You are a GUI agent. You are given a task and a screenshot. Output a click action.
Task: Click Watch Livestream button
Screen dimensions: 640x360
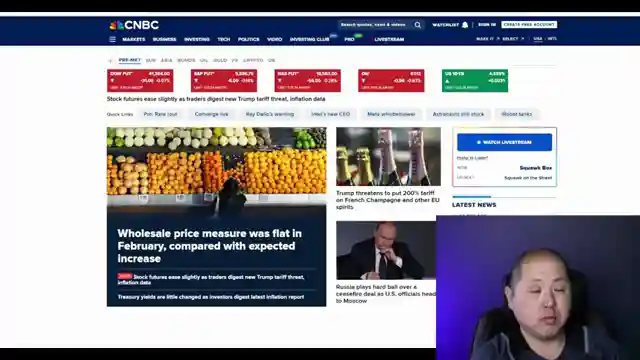tap(504, 142)
